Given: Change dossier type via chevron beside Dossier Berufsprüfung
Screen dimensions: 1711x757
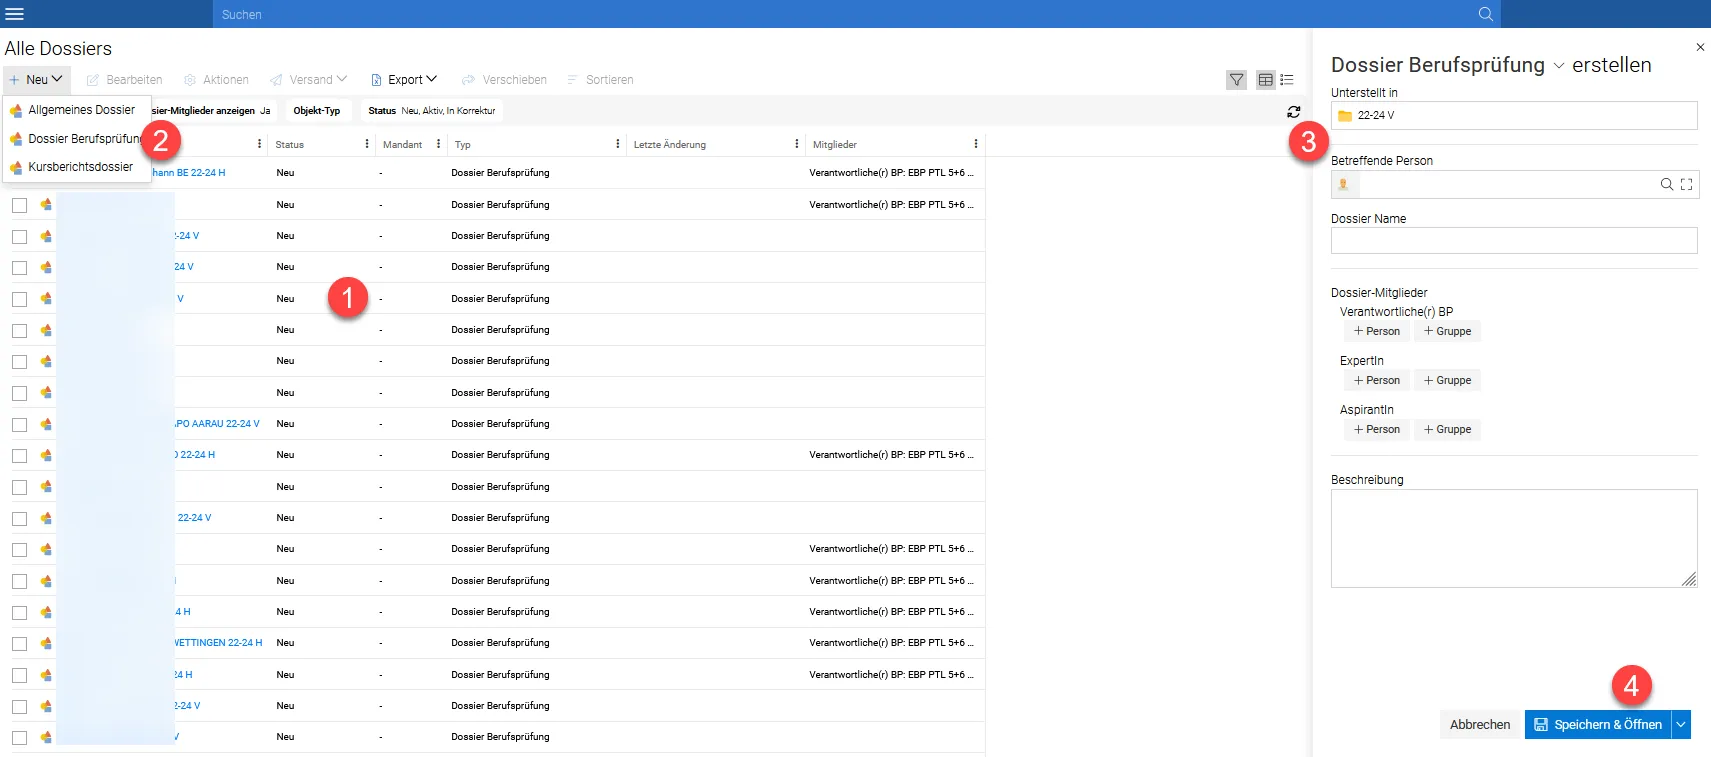Looking at the screenshot, I should point(1558,66).
